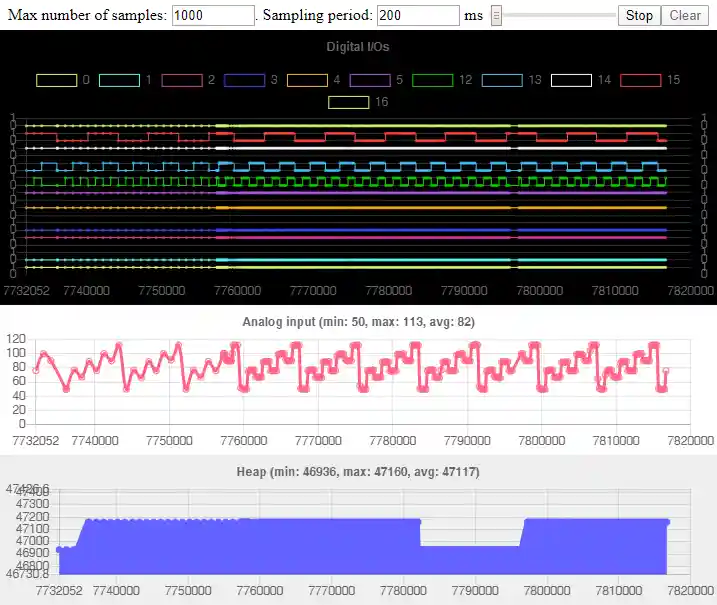
Task: Click the Heap chart title
Action: point(358,470)
